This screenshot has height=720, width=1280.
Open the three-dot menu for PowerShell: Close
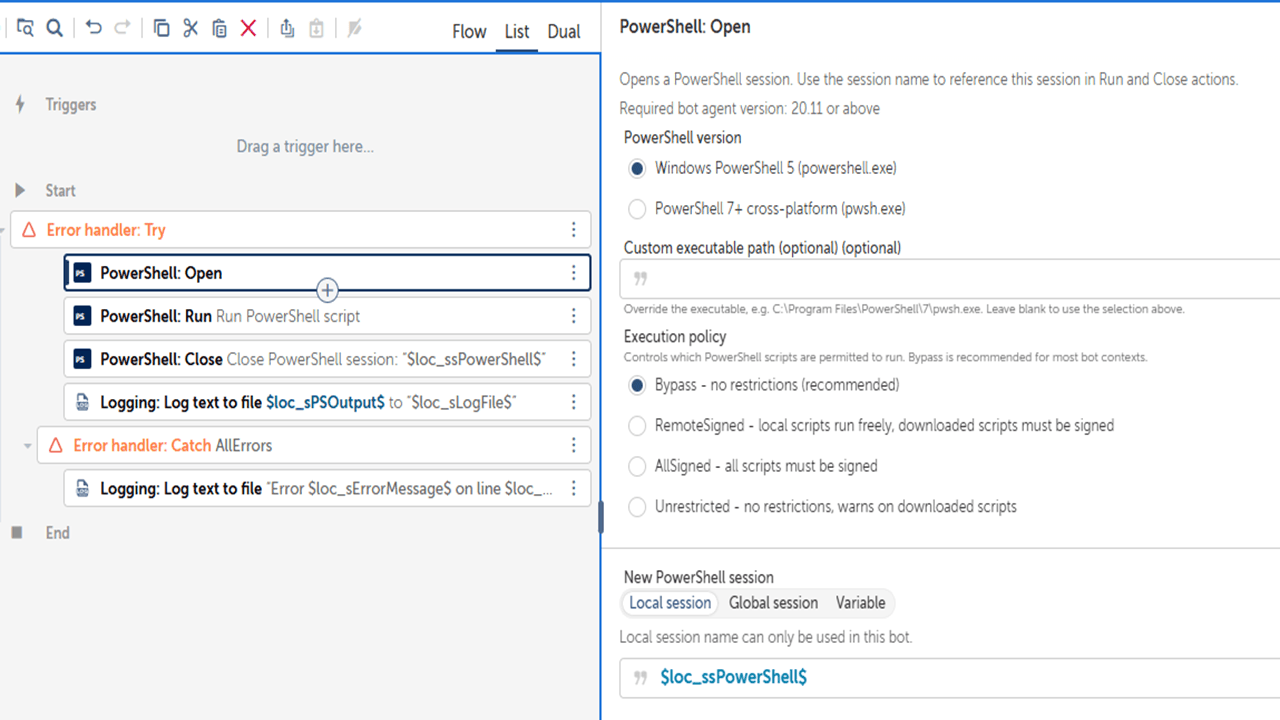(573, 359)
